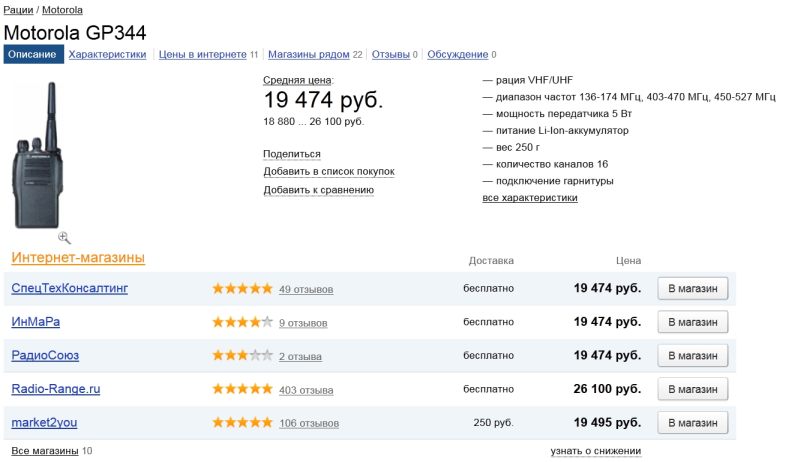Open the Цены в интернете tab
Image resolution: width=785 pixels, height=462 pixels.
click(203, 55)
